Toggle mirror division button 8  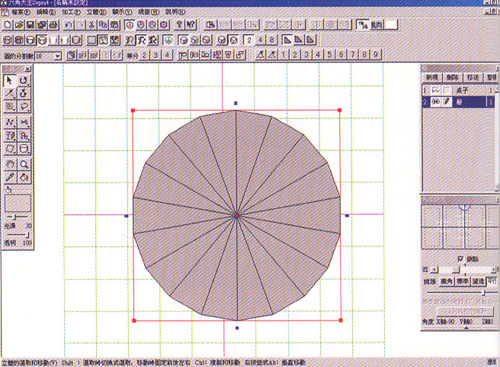272,40
